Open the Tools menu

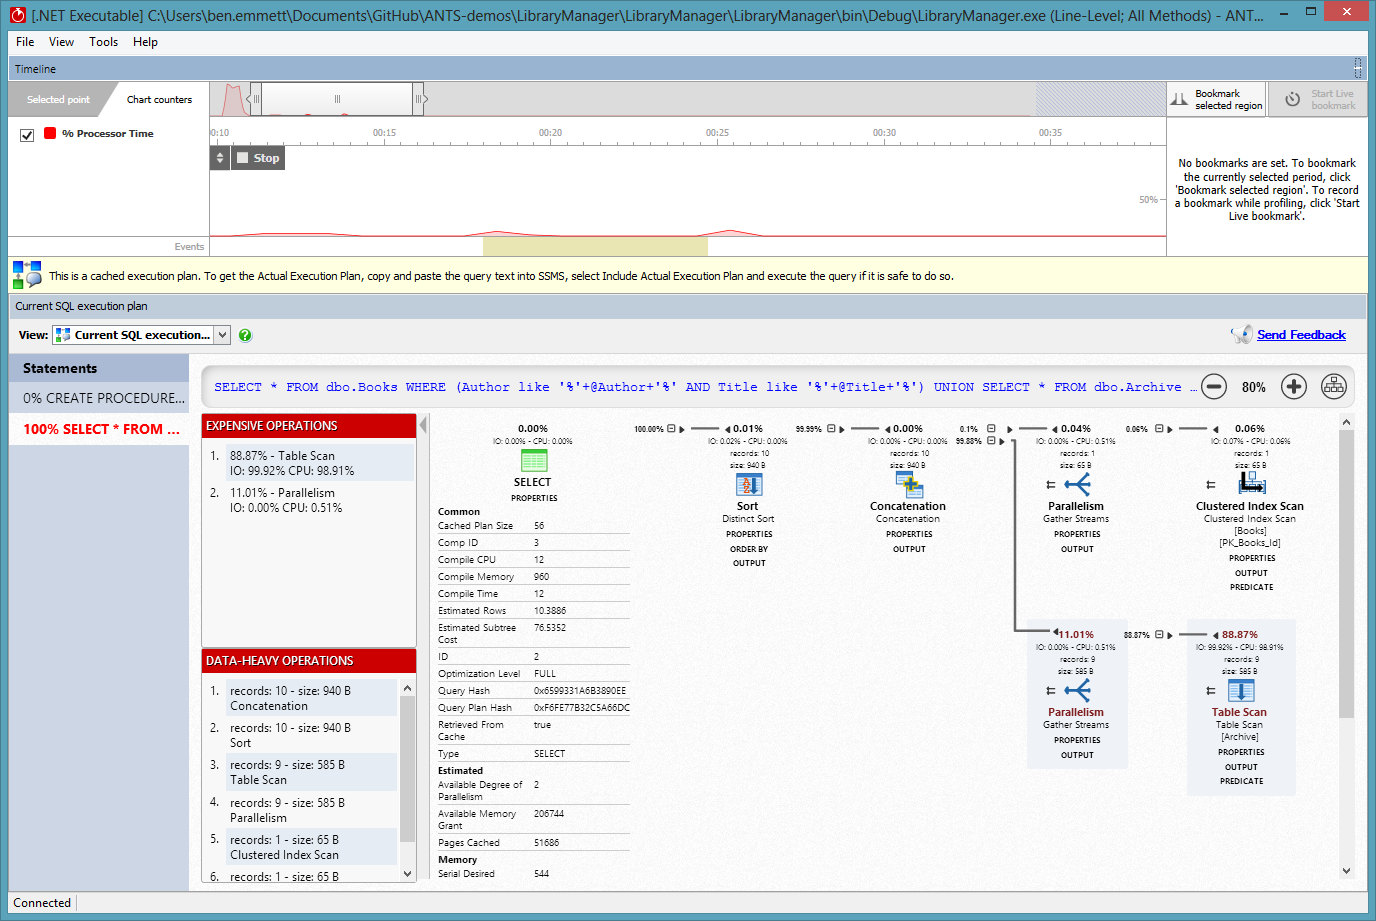(103, 42)
